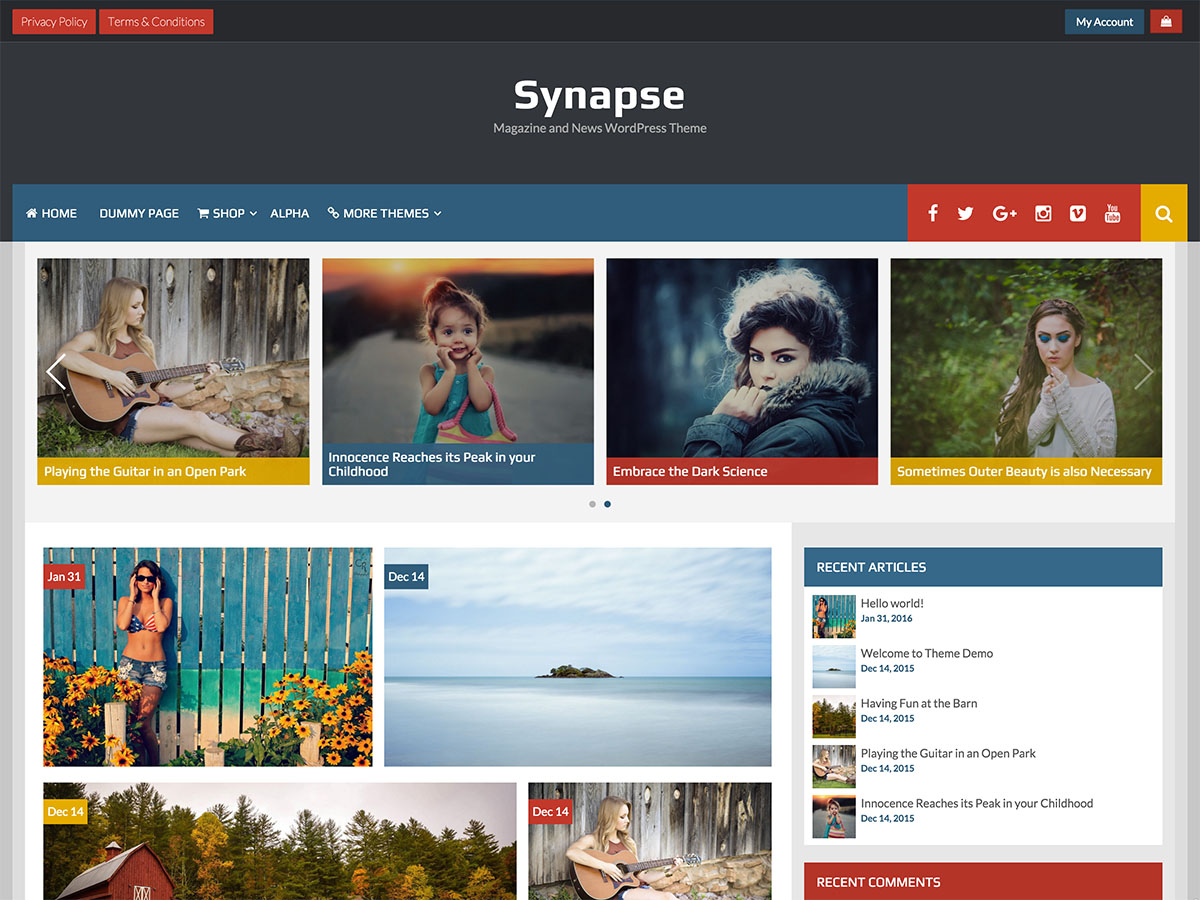Expand the SHOP dropdown menu

[x=227, y=213]
